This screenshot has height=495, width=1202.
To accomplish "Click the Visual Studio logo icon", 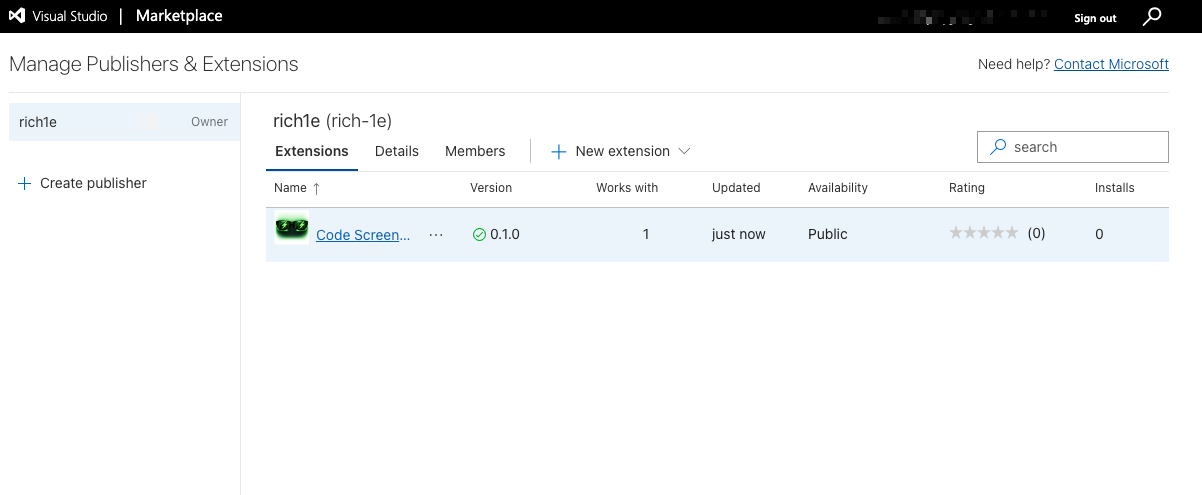I will coord(17,16).
